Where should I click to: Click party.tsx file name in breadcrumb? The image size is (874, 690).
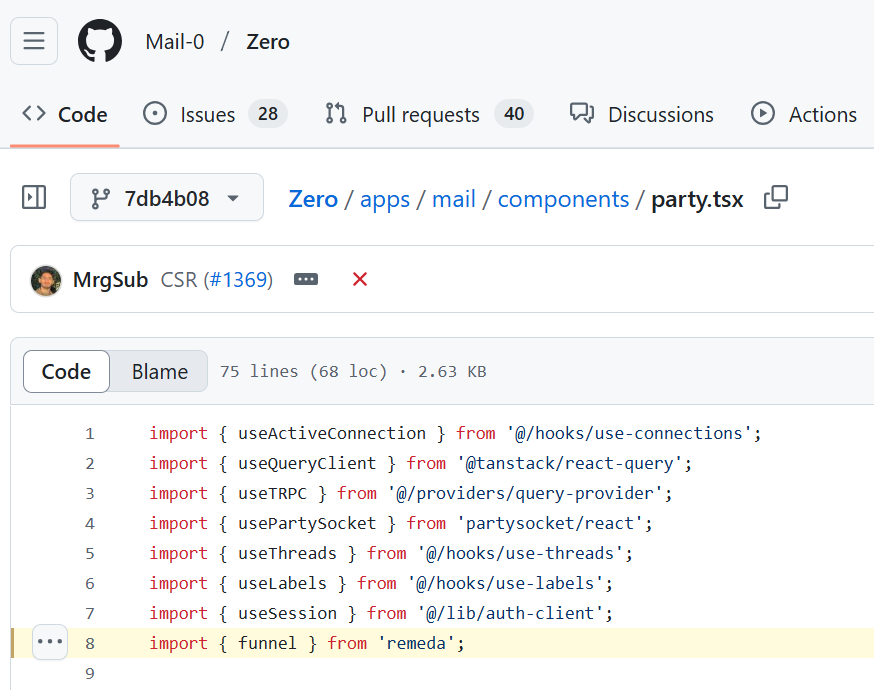[697, 200]
